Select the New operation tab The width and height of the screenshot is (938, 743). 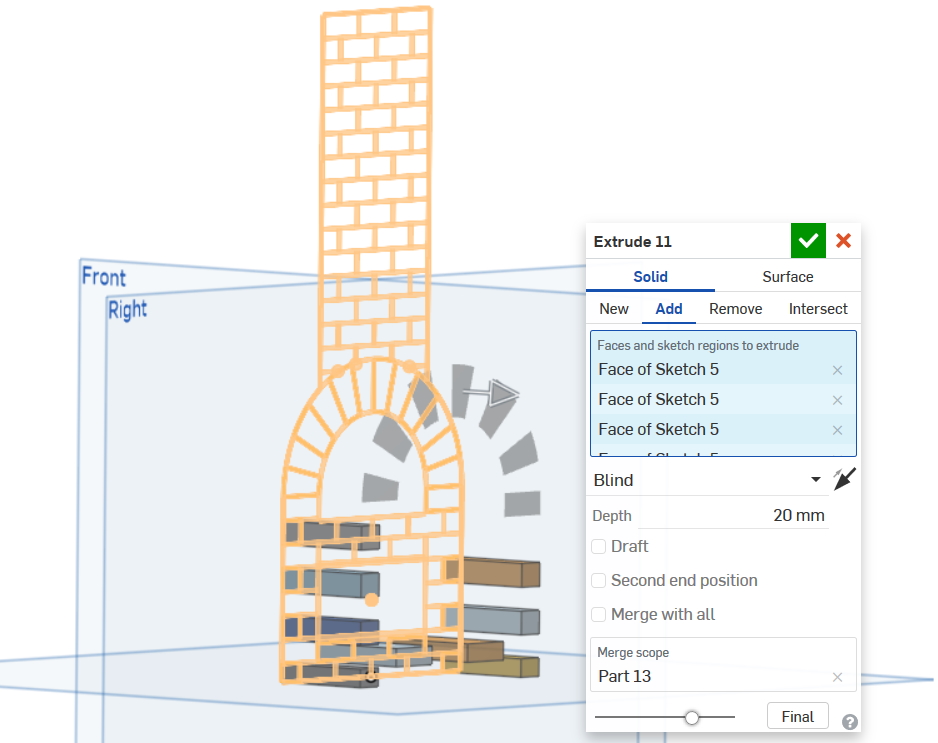[614, 309]
